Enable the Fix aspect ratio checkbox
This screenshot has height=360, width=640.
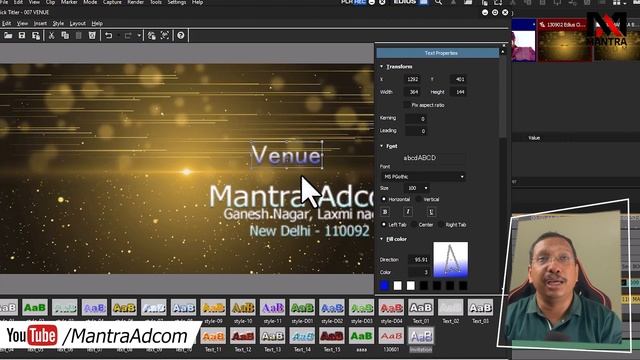click(406, 105)
